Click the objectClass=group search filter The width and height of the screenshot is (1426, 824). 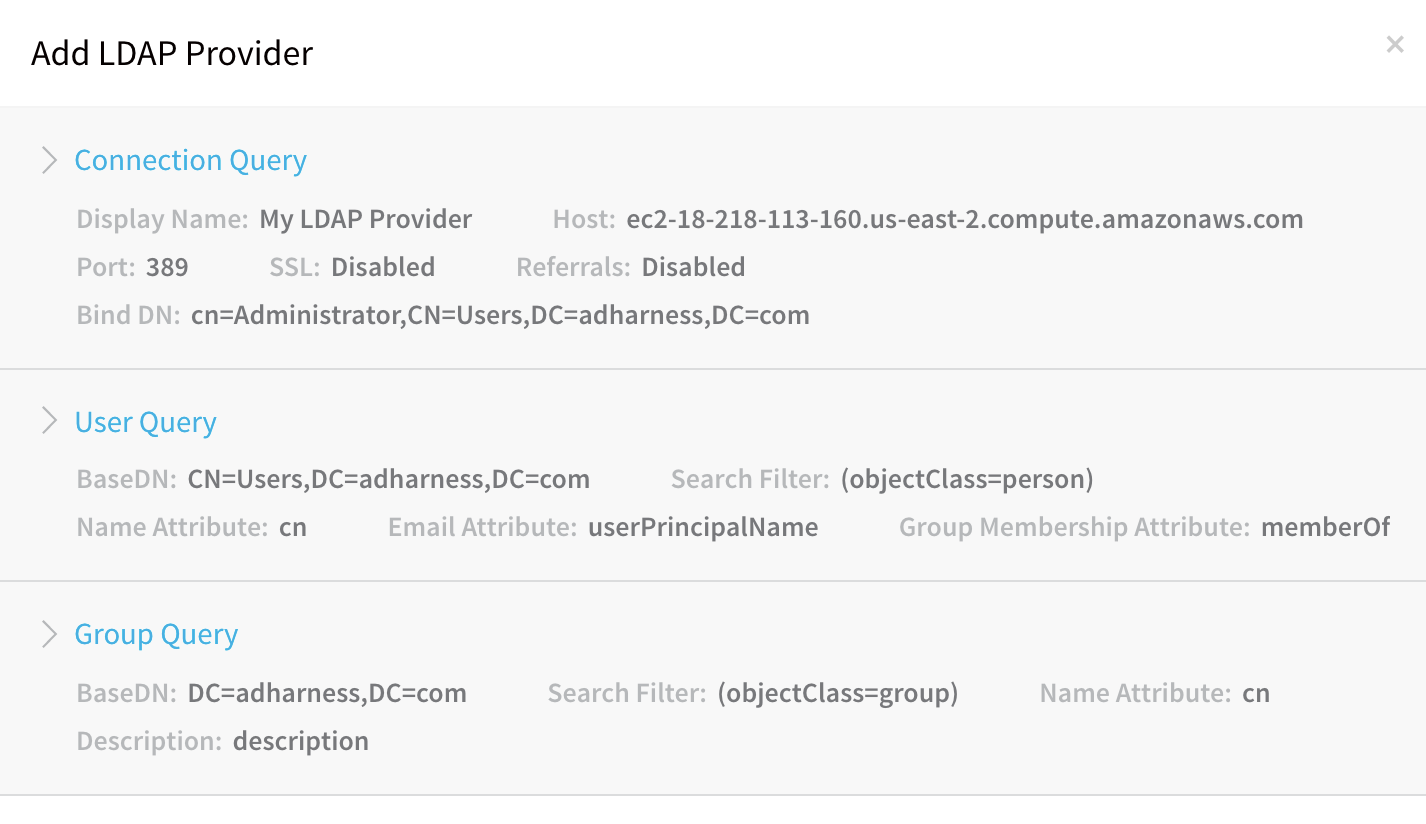(x=838, y=694)
